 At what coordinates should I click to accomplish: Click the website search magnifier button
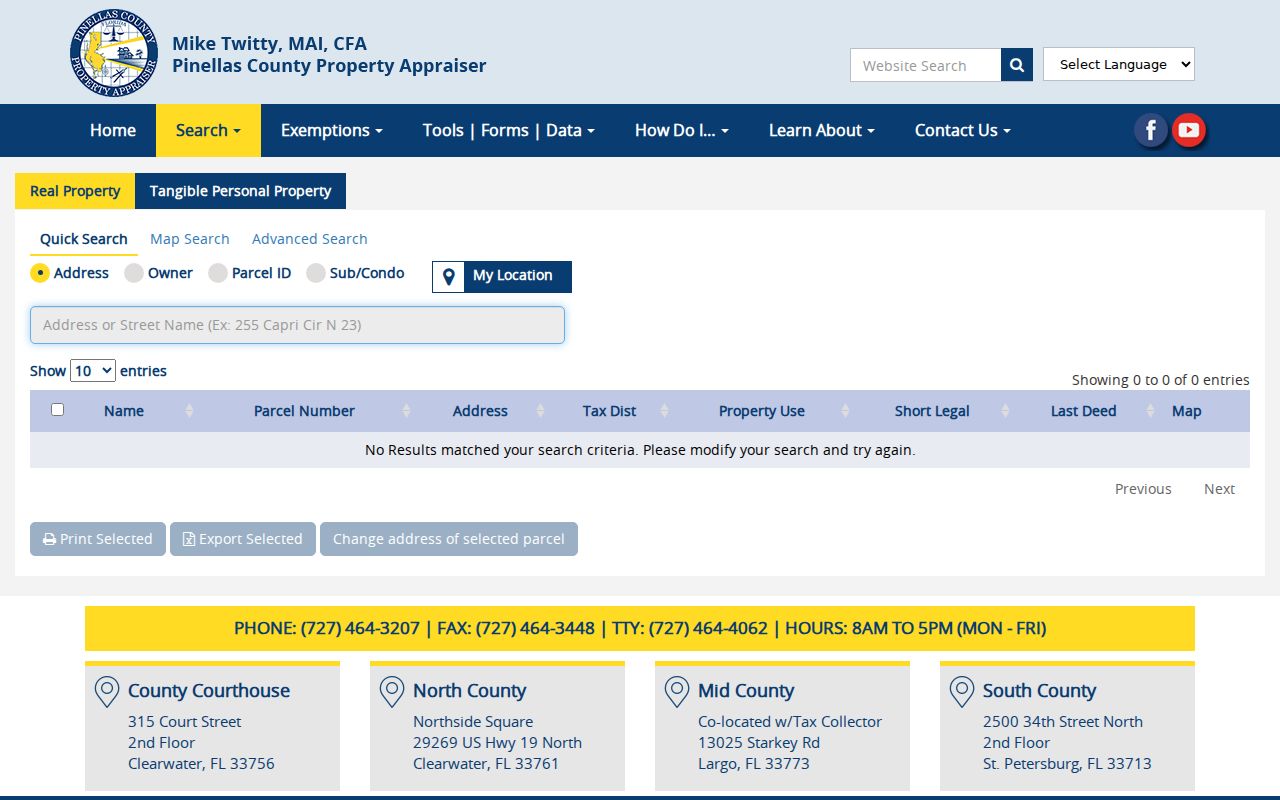(x=1017, y=65)
